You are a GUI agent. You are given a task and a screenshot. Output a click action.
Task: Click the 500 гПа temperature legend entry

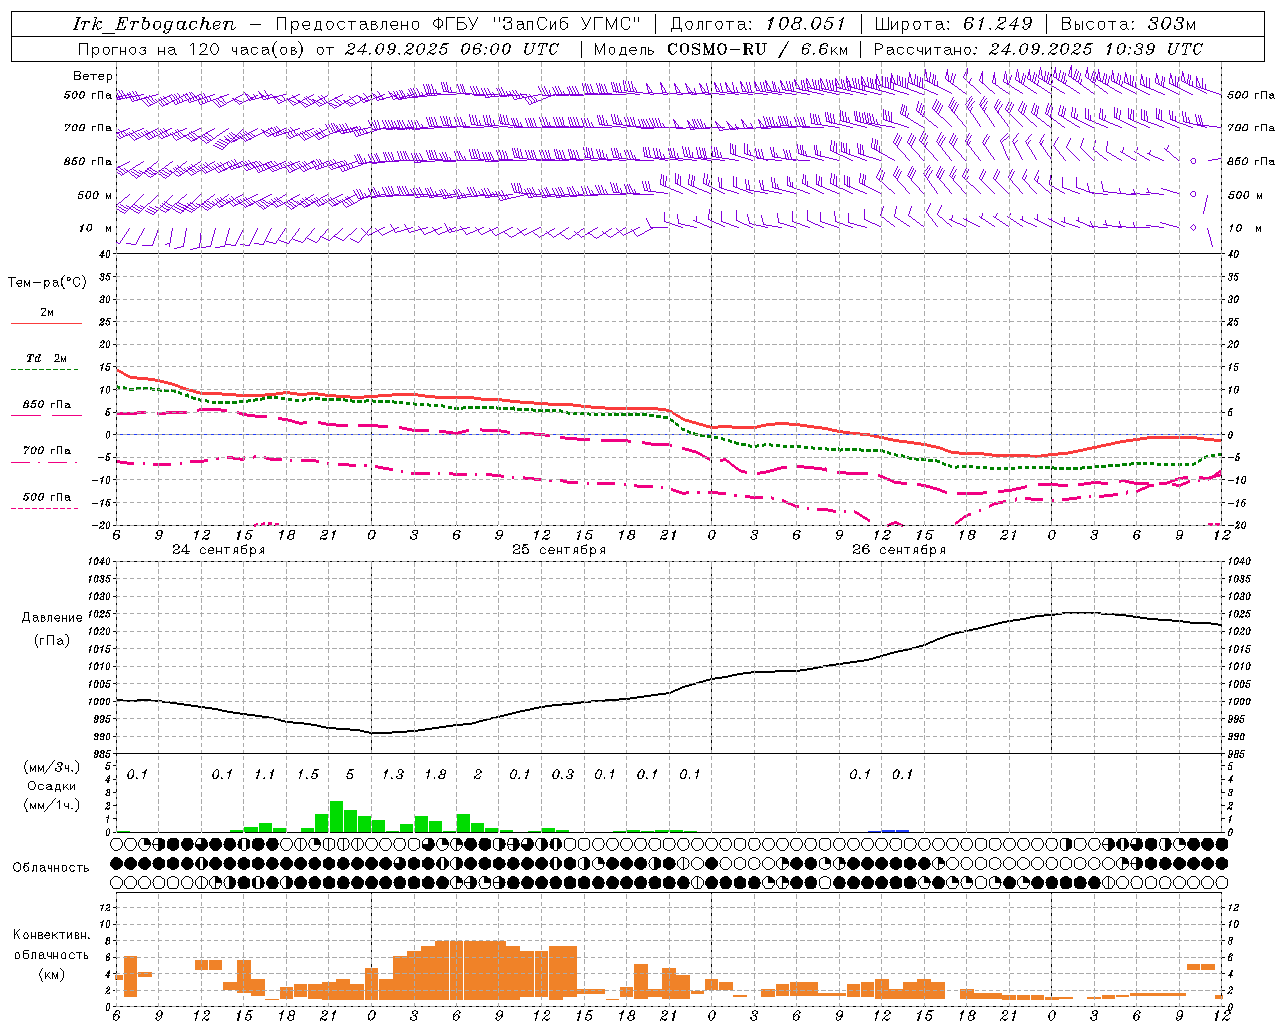coord(47,497)
